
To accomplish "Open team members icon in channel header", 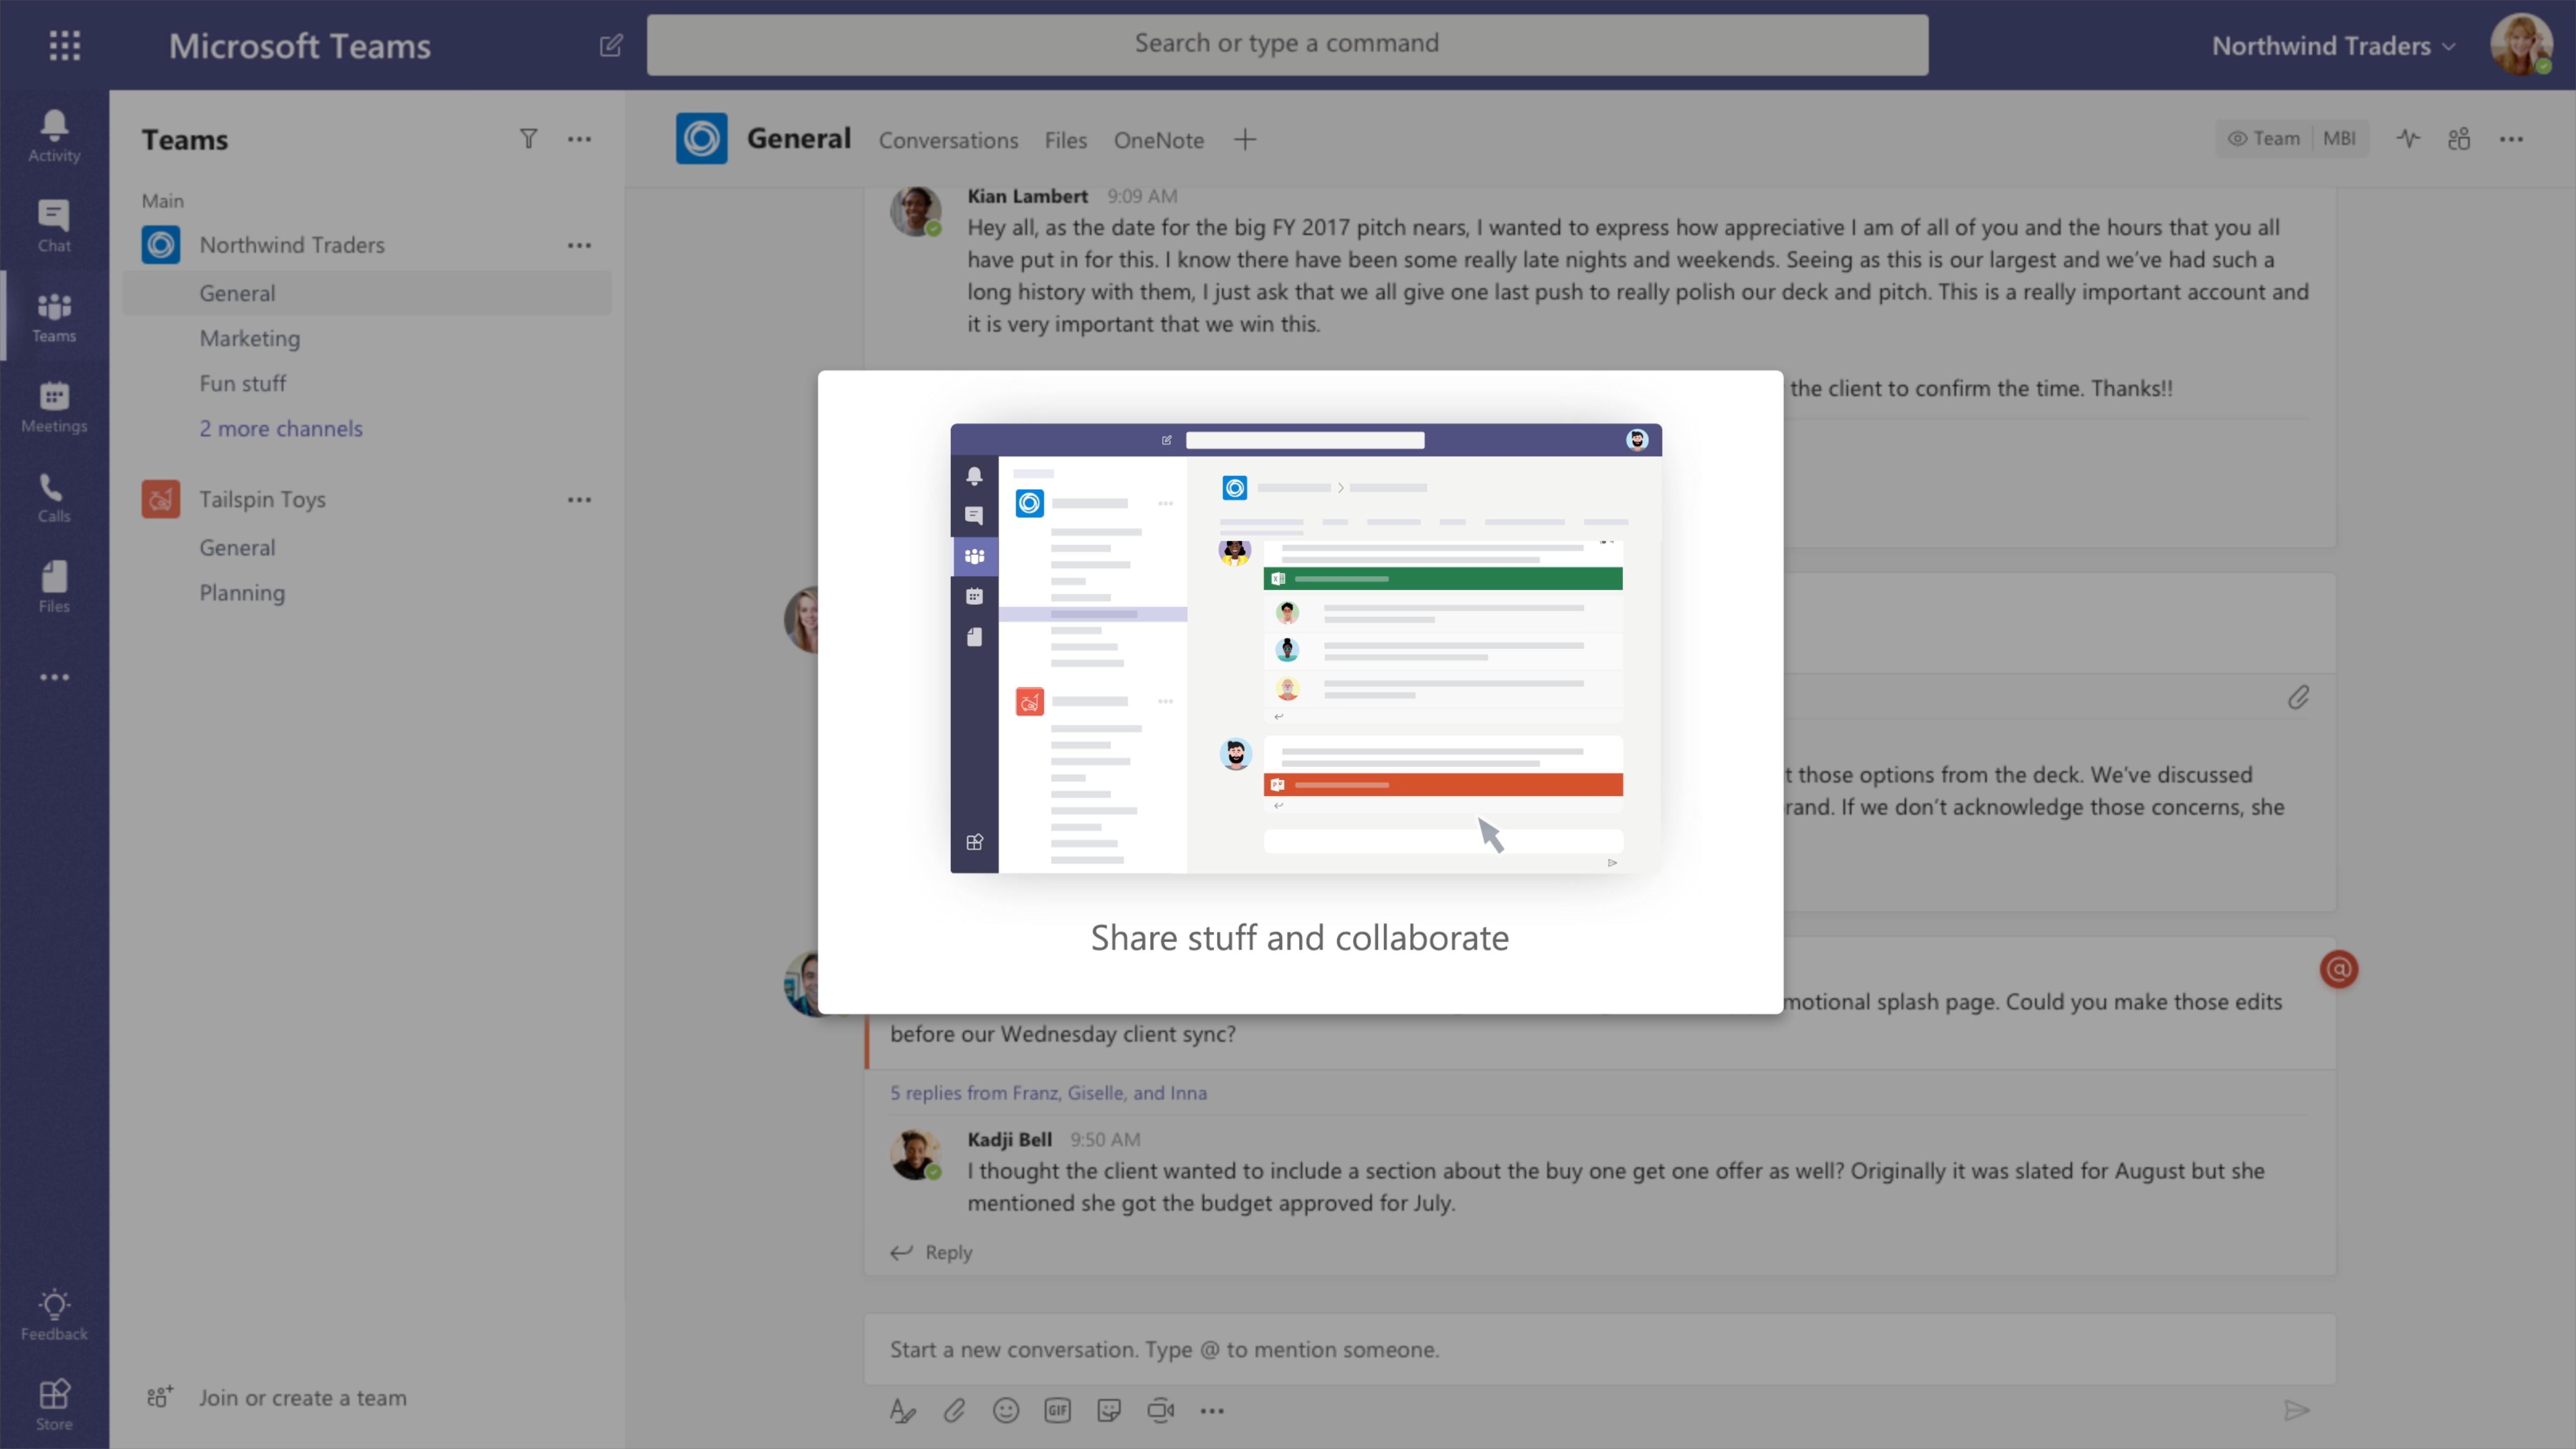I will coord(2459,139).
